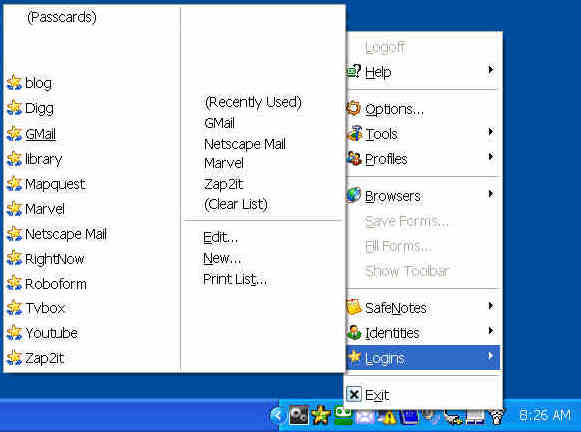The width and height of the screenshot is (581, 432).
Task: Click RoboForm star icon in system tray
Action: (321, 415)
